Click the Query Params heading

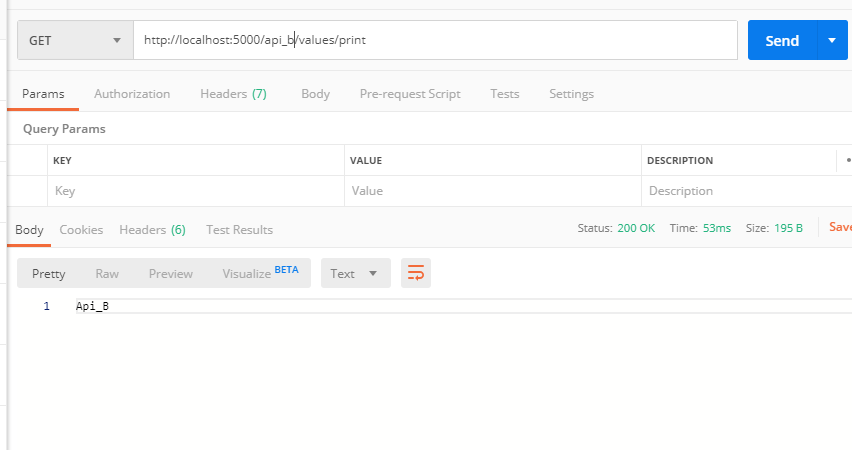[64, 129]
